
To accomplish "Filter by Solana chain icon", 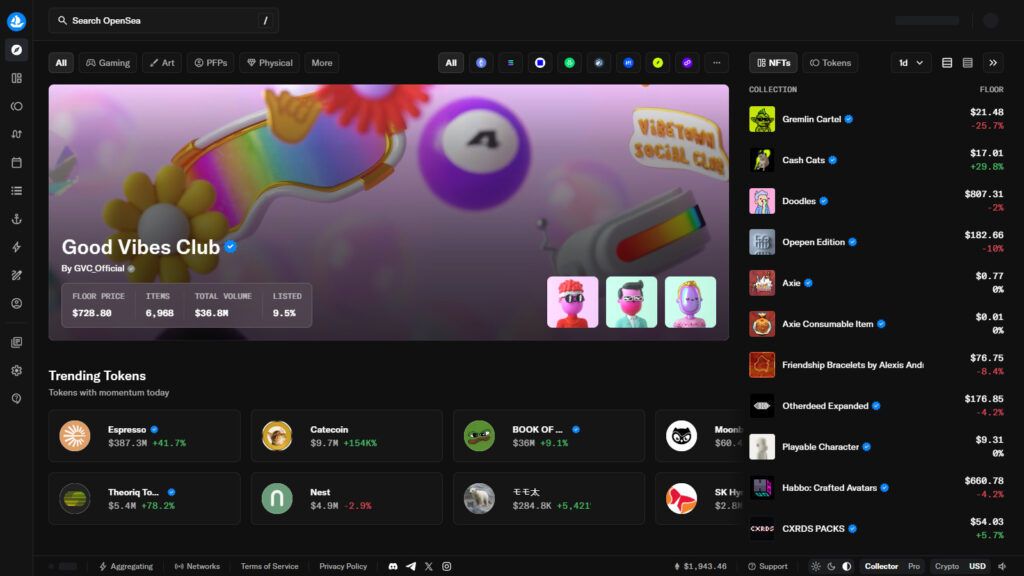I will click(x=511, y=63).
